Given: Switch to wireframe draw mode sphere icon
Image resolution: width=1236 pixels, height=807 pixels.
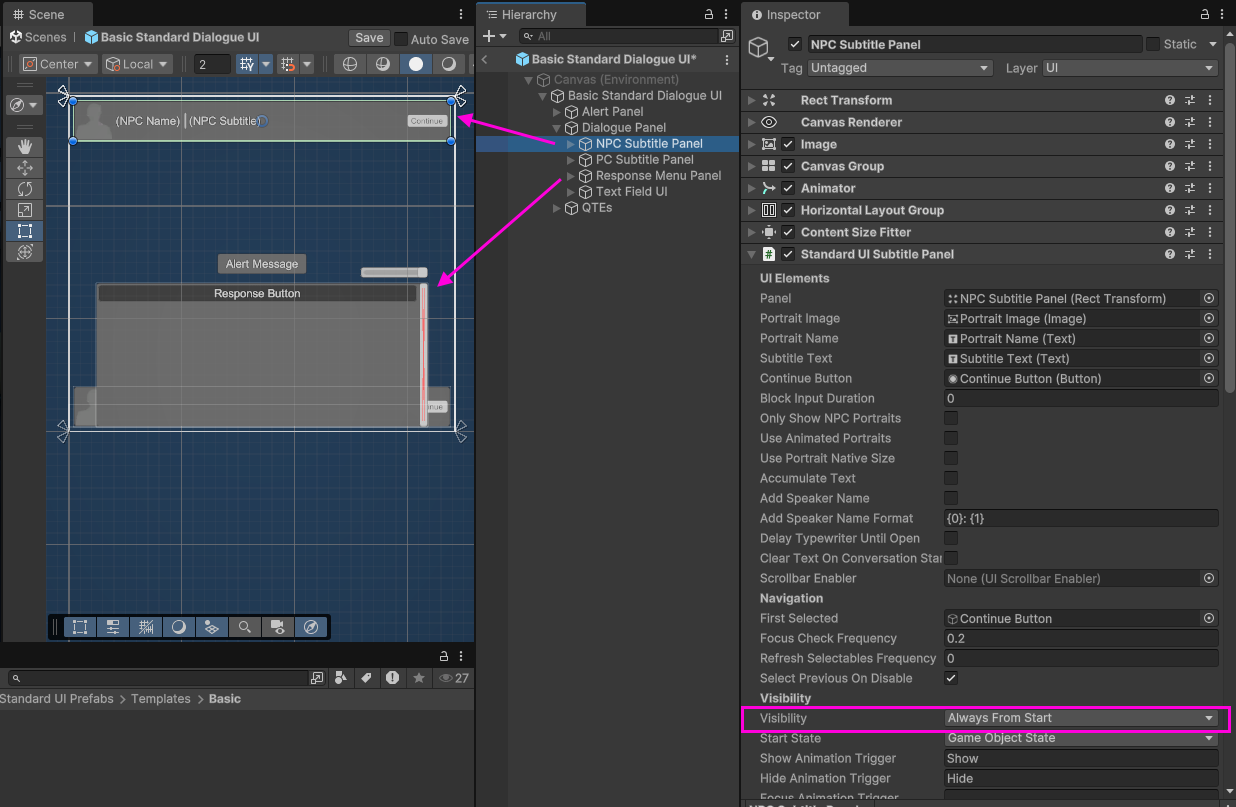Looking at the screenshot, I should click(x=349, y=64).
